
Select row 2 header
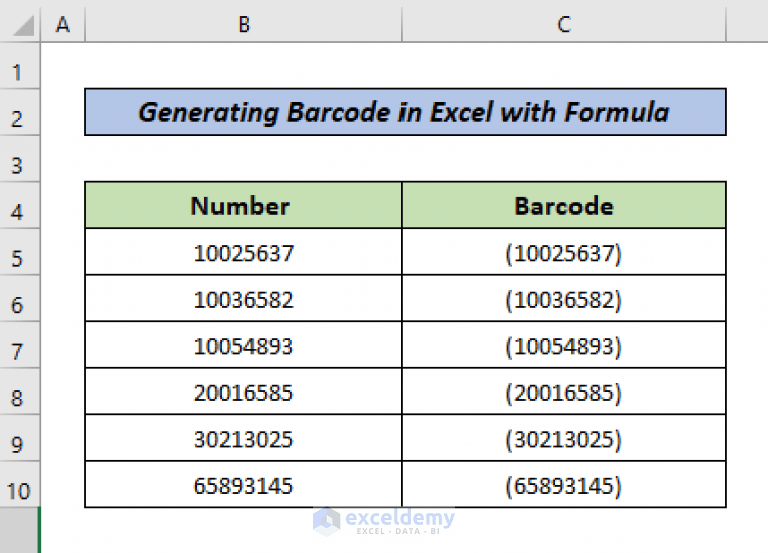coord(20,112)
